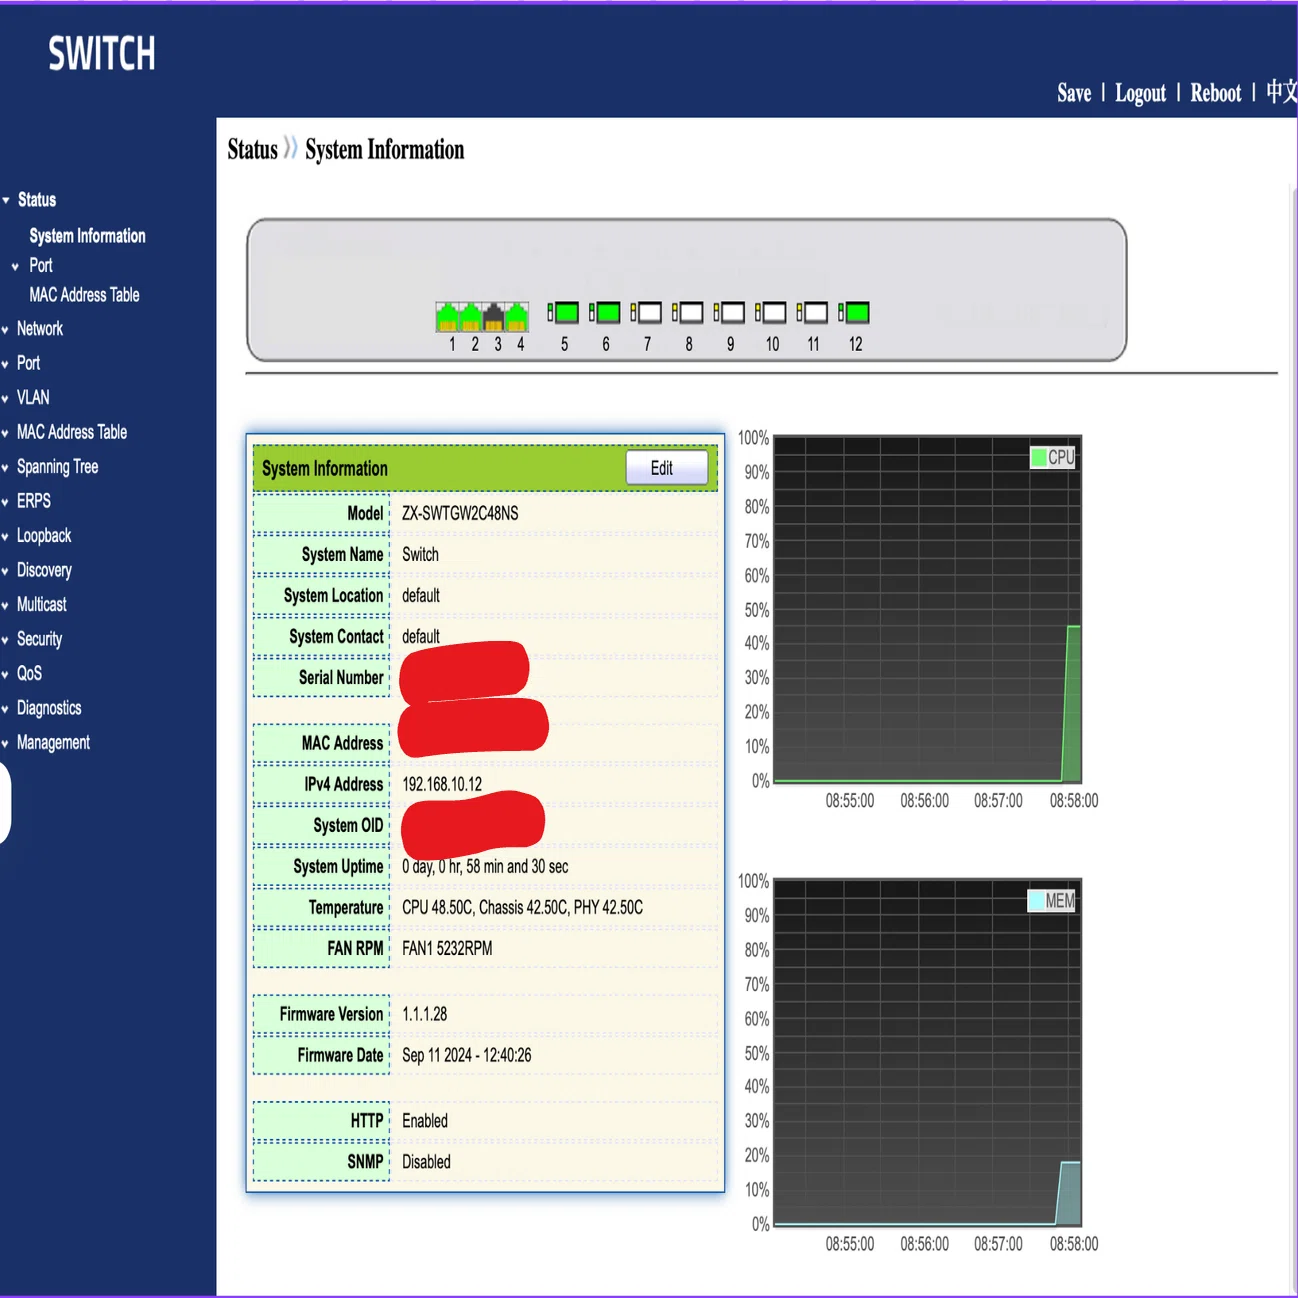1298x1298 pixels.
Task: Expand the Security menu
Action: (39, 639)
